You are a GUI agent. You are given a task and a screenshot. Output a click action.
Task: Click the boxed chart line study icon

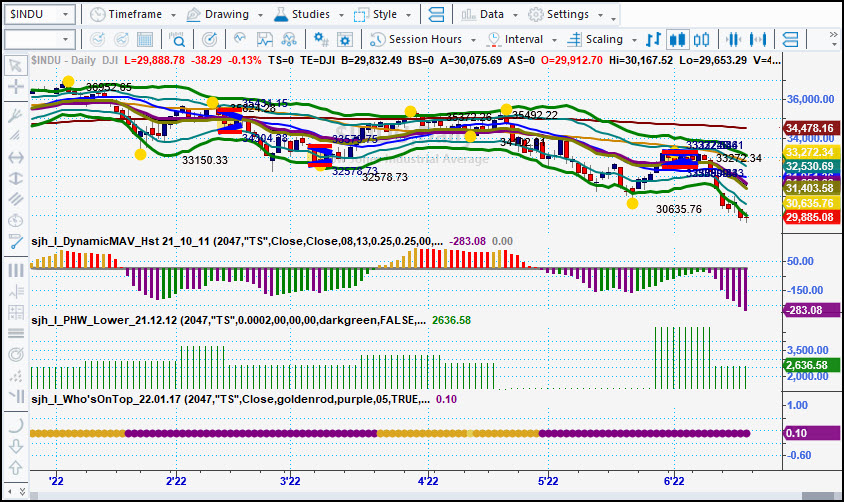[x=264, y=39]
